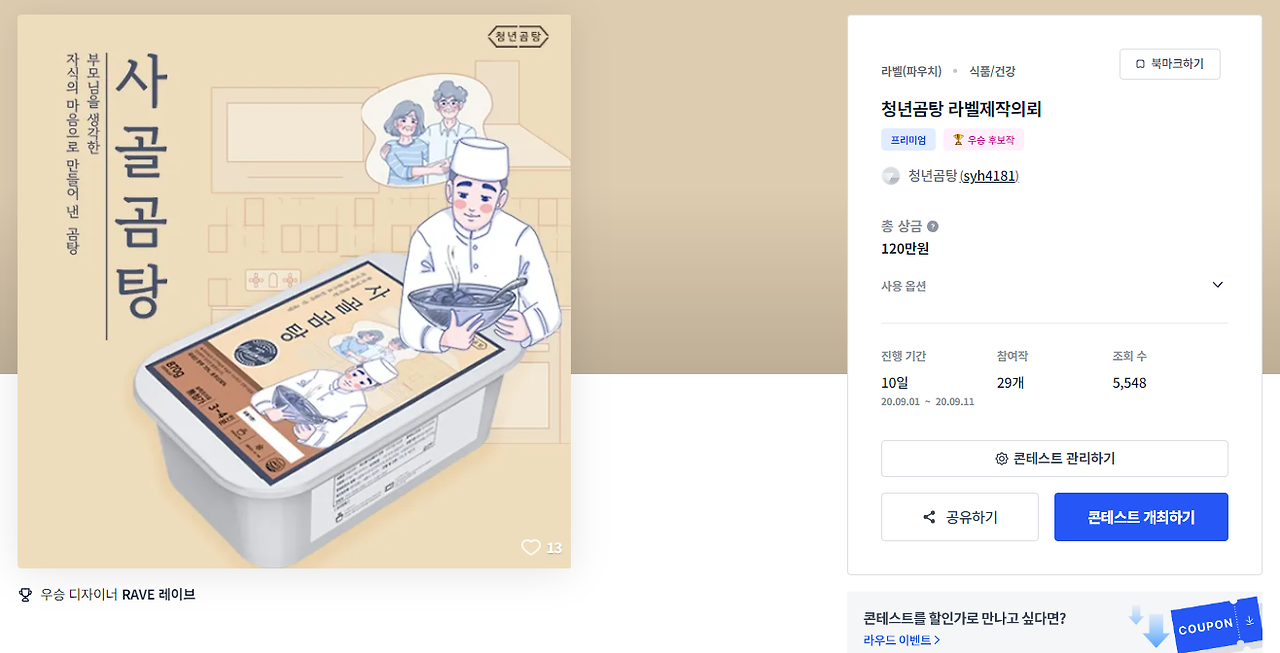The image size is (1280, 653).
Task: Click the trophy icon beside 우승 디자이너
Action: (26, 594)
